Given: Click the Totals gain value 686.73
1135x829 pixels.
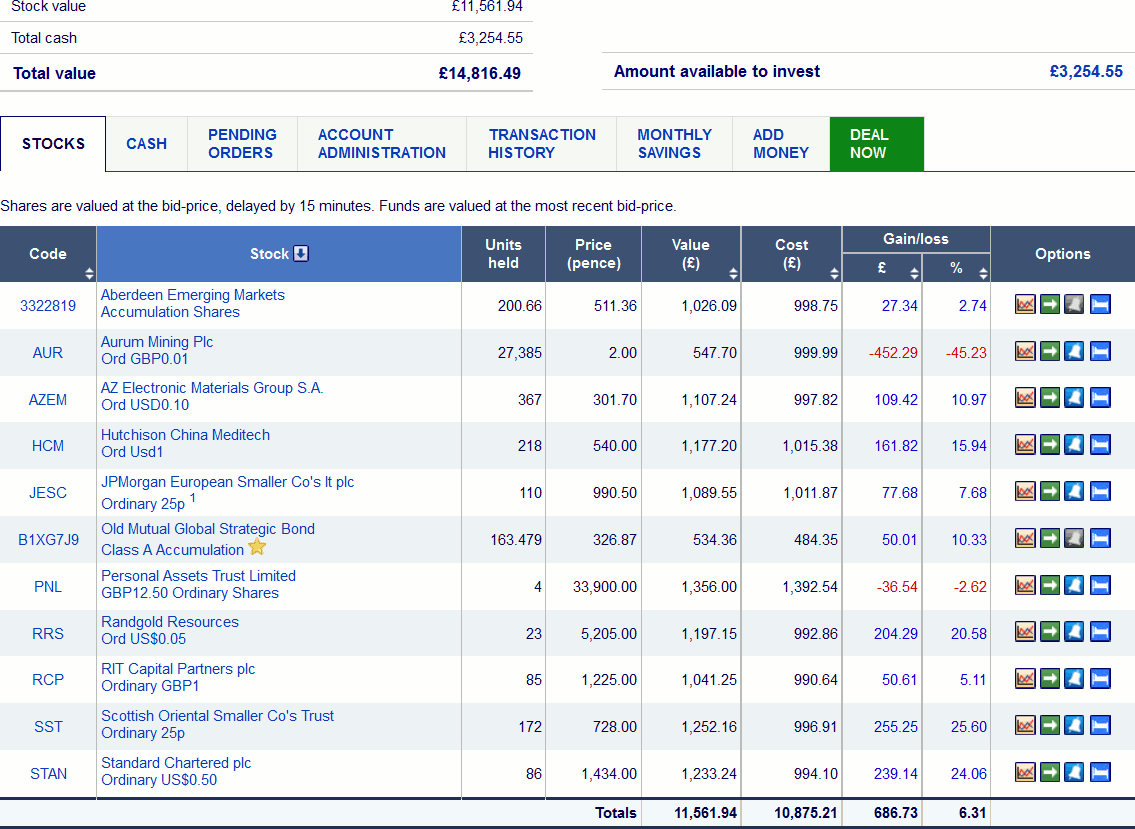Looking at the screenshot, I should 895,813.
